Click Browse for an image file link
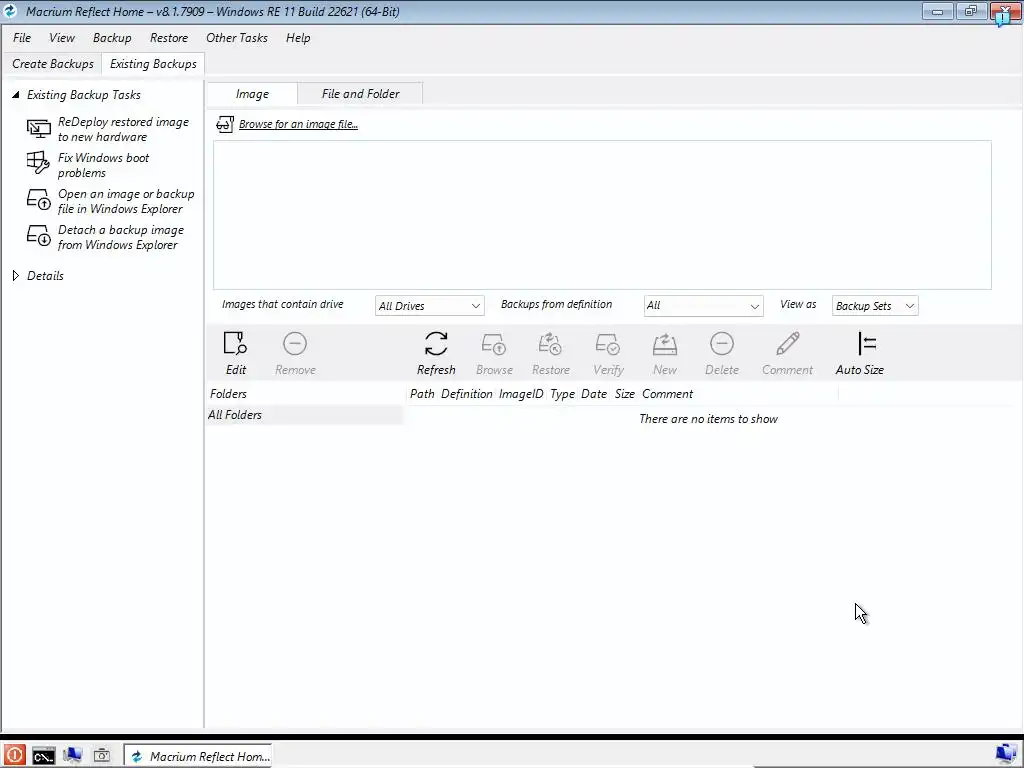Screen dimensions: 1024x768 tap(298, 124)
